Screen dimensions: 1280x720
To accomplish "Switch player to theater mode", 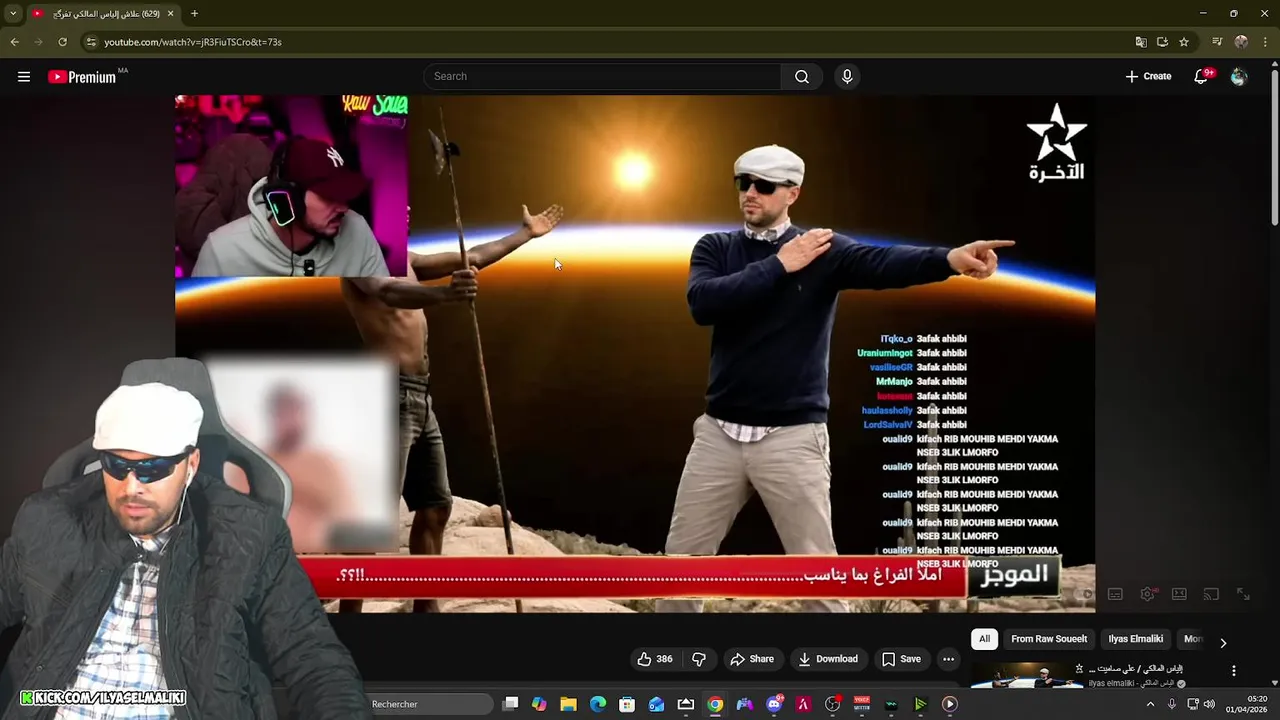I will pyautogui.click(x=1180, y=594).
